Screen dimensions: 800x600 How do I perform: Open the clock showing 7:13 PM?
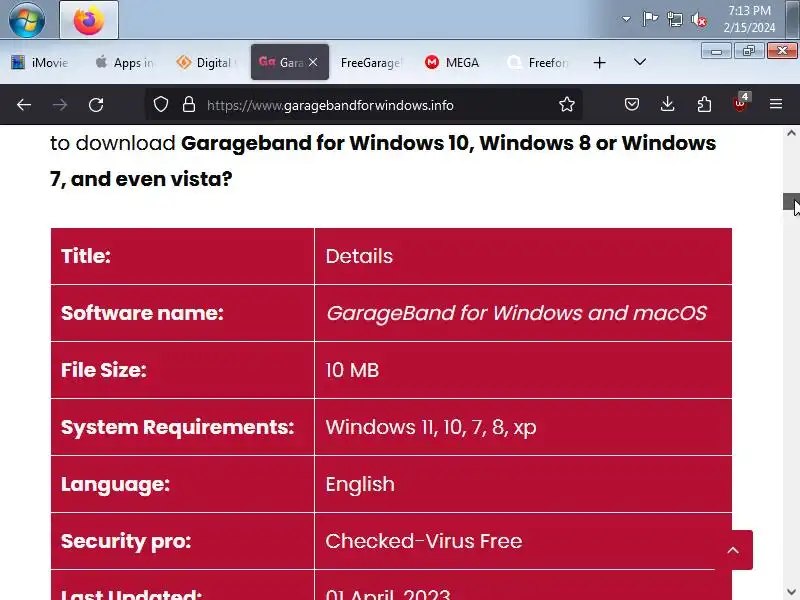point(749,19)
